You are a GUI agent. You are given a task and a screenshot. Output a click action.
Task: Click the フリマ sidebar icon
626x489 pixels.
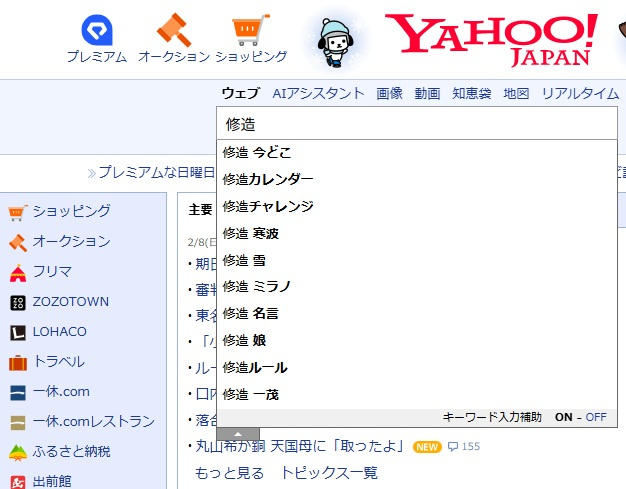(17, 272)
